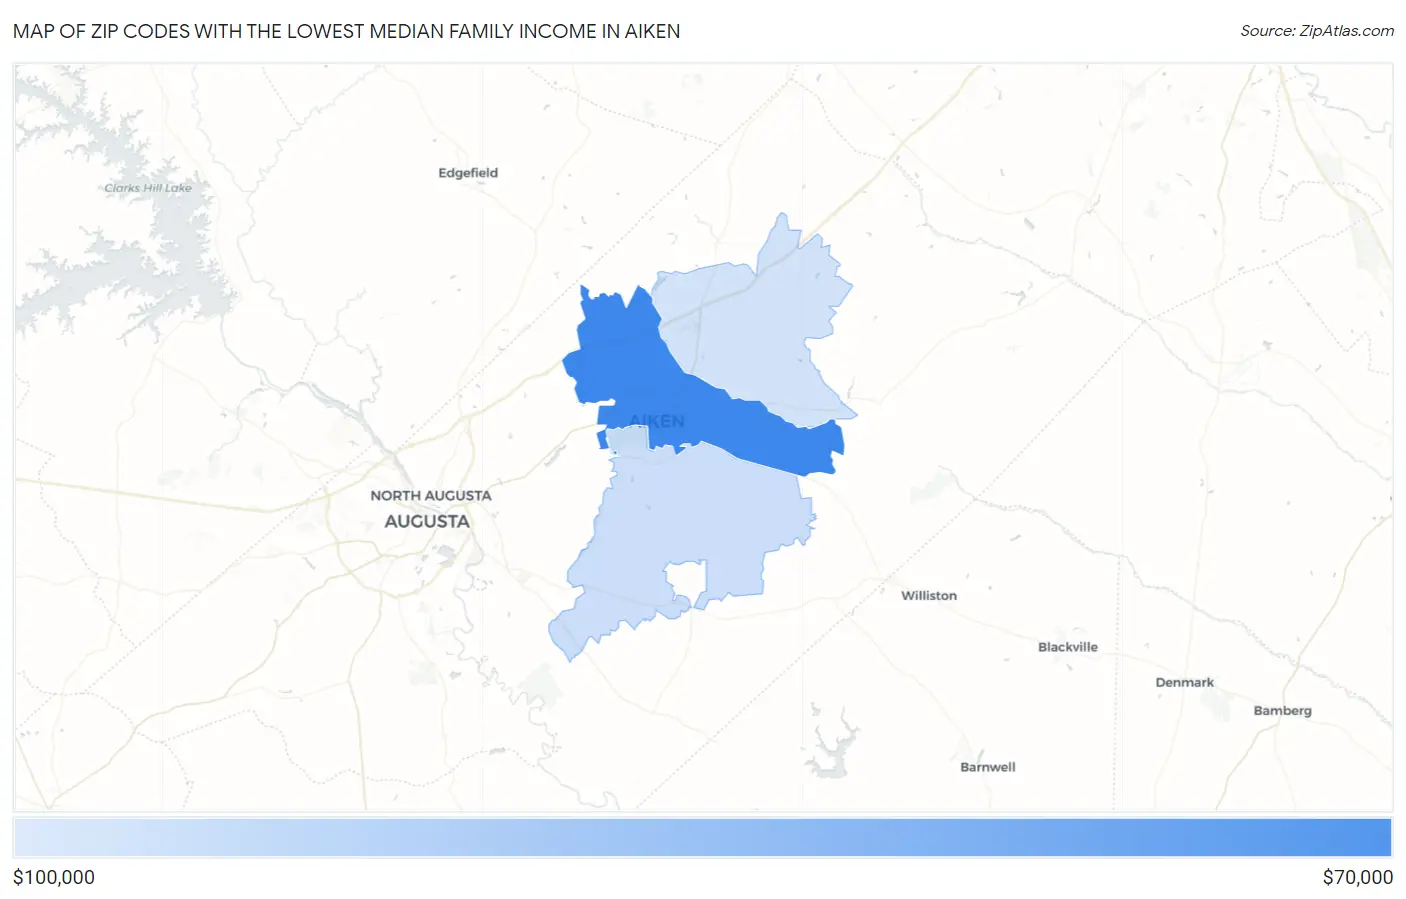The image size is (1406, 899).
Task: Click the NORTH AUGUSTA map label
Action: [431, 495]
